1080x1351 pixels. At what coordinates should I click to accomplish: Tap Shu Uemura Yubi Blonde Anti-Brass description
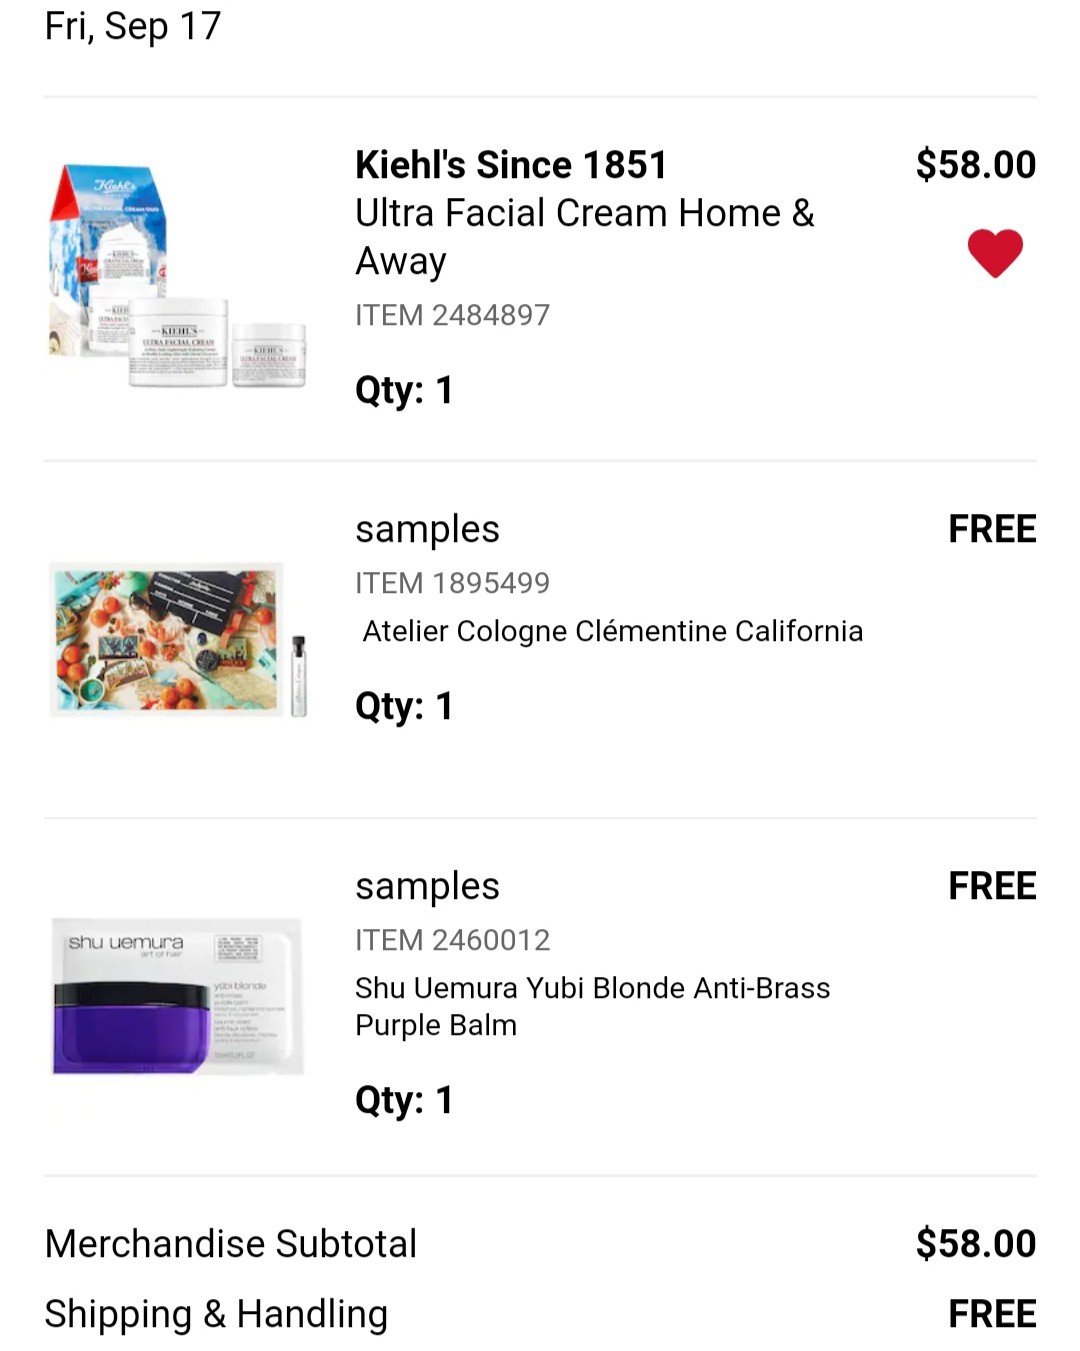[x=592, y=1006]
